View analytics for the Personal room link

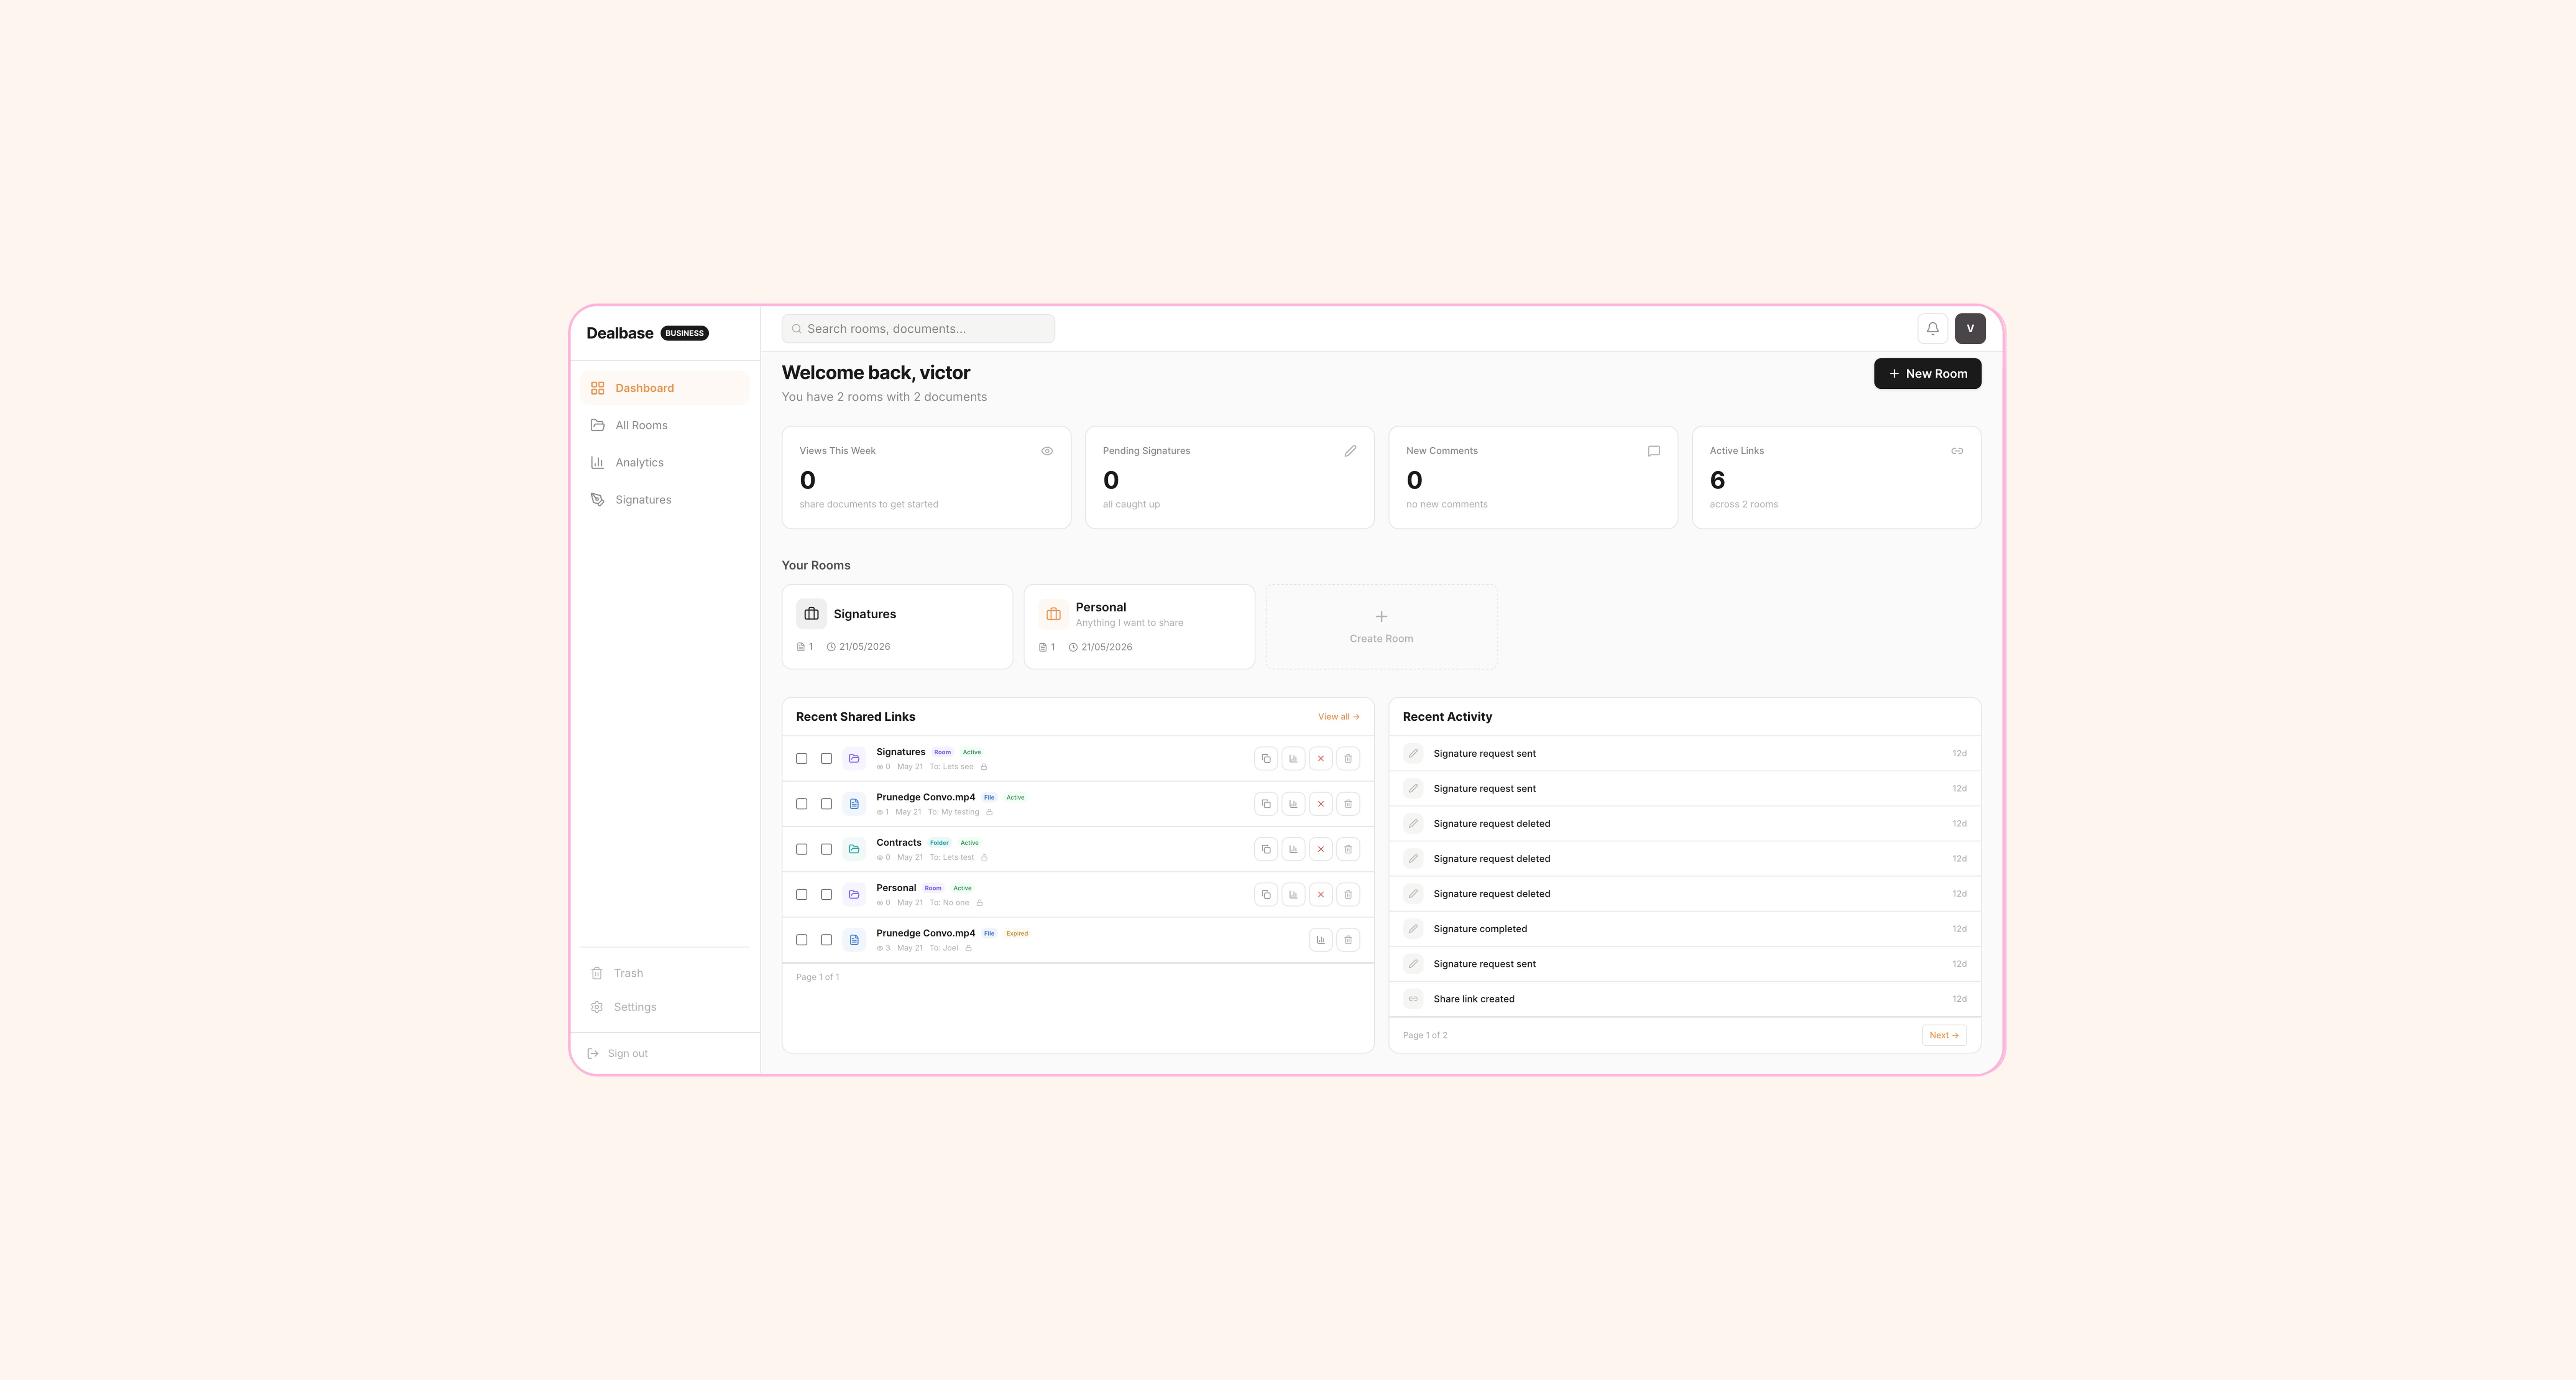[1293, 895]
